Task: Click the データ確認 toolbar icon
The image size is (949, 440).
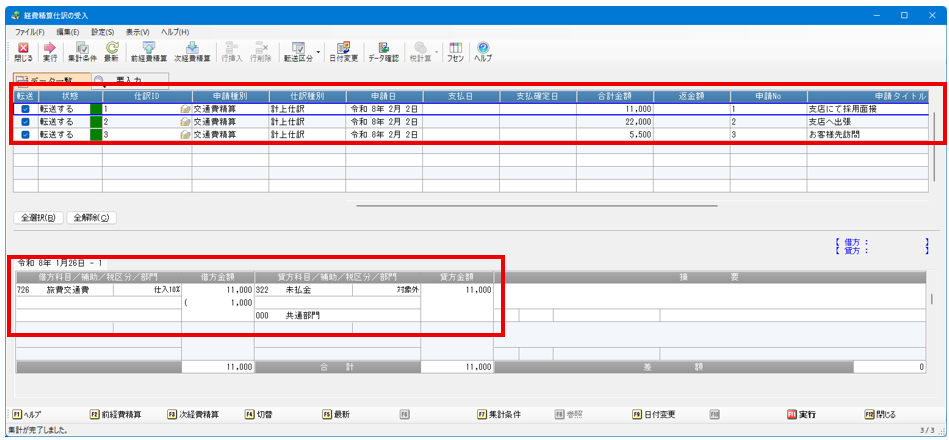Action: coord(383,52)
